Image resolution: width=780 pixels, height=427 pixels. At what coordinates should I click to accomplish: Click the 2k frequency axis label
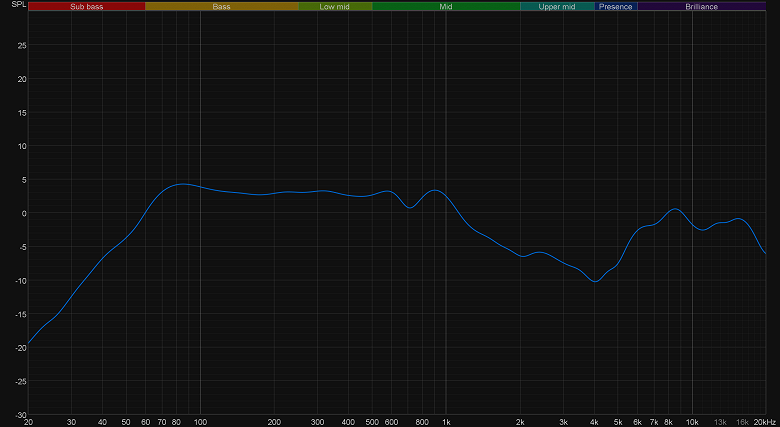(x=520, y=423)
